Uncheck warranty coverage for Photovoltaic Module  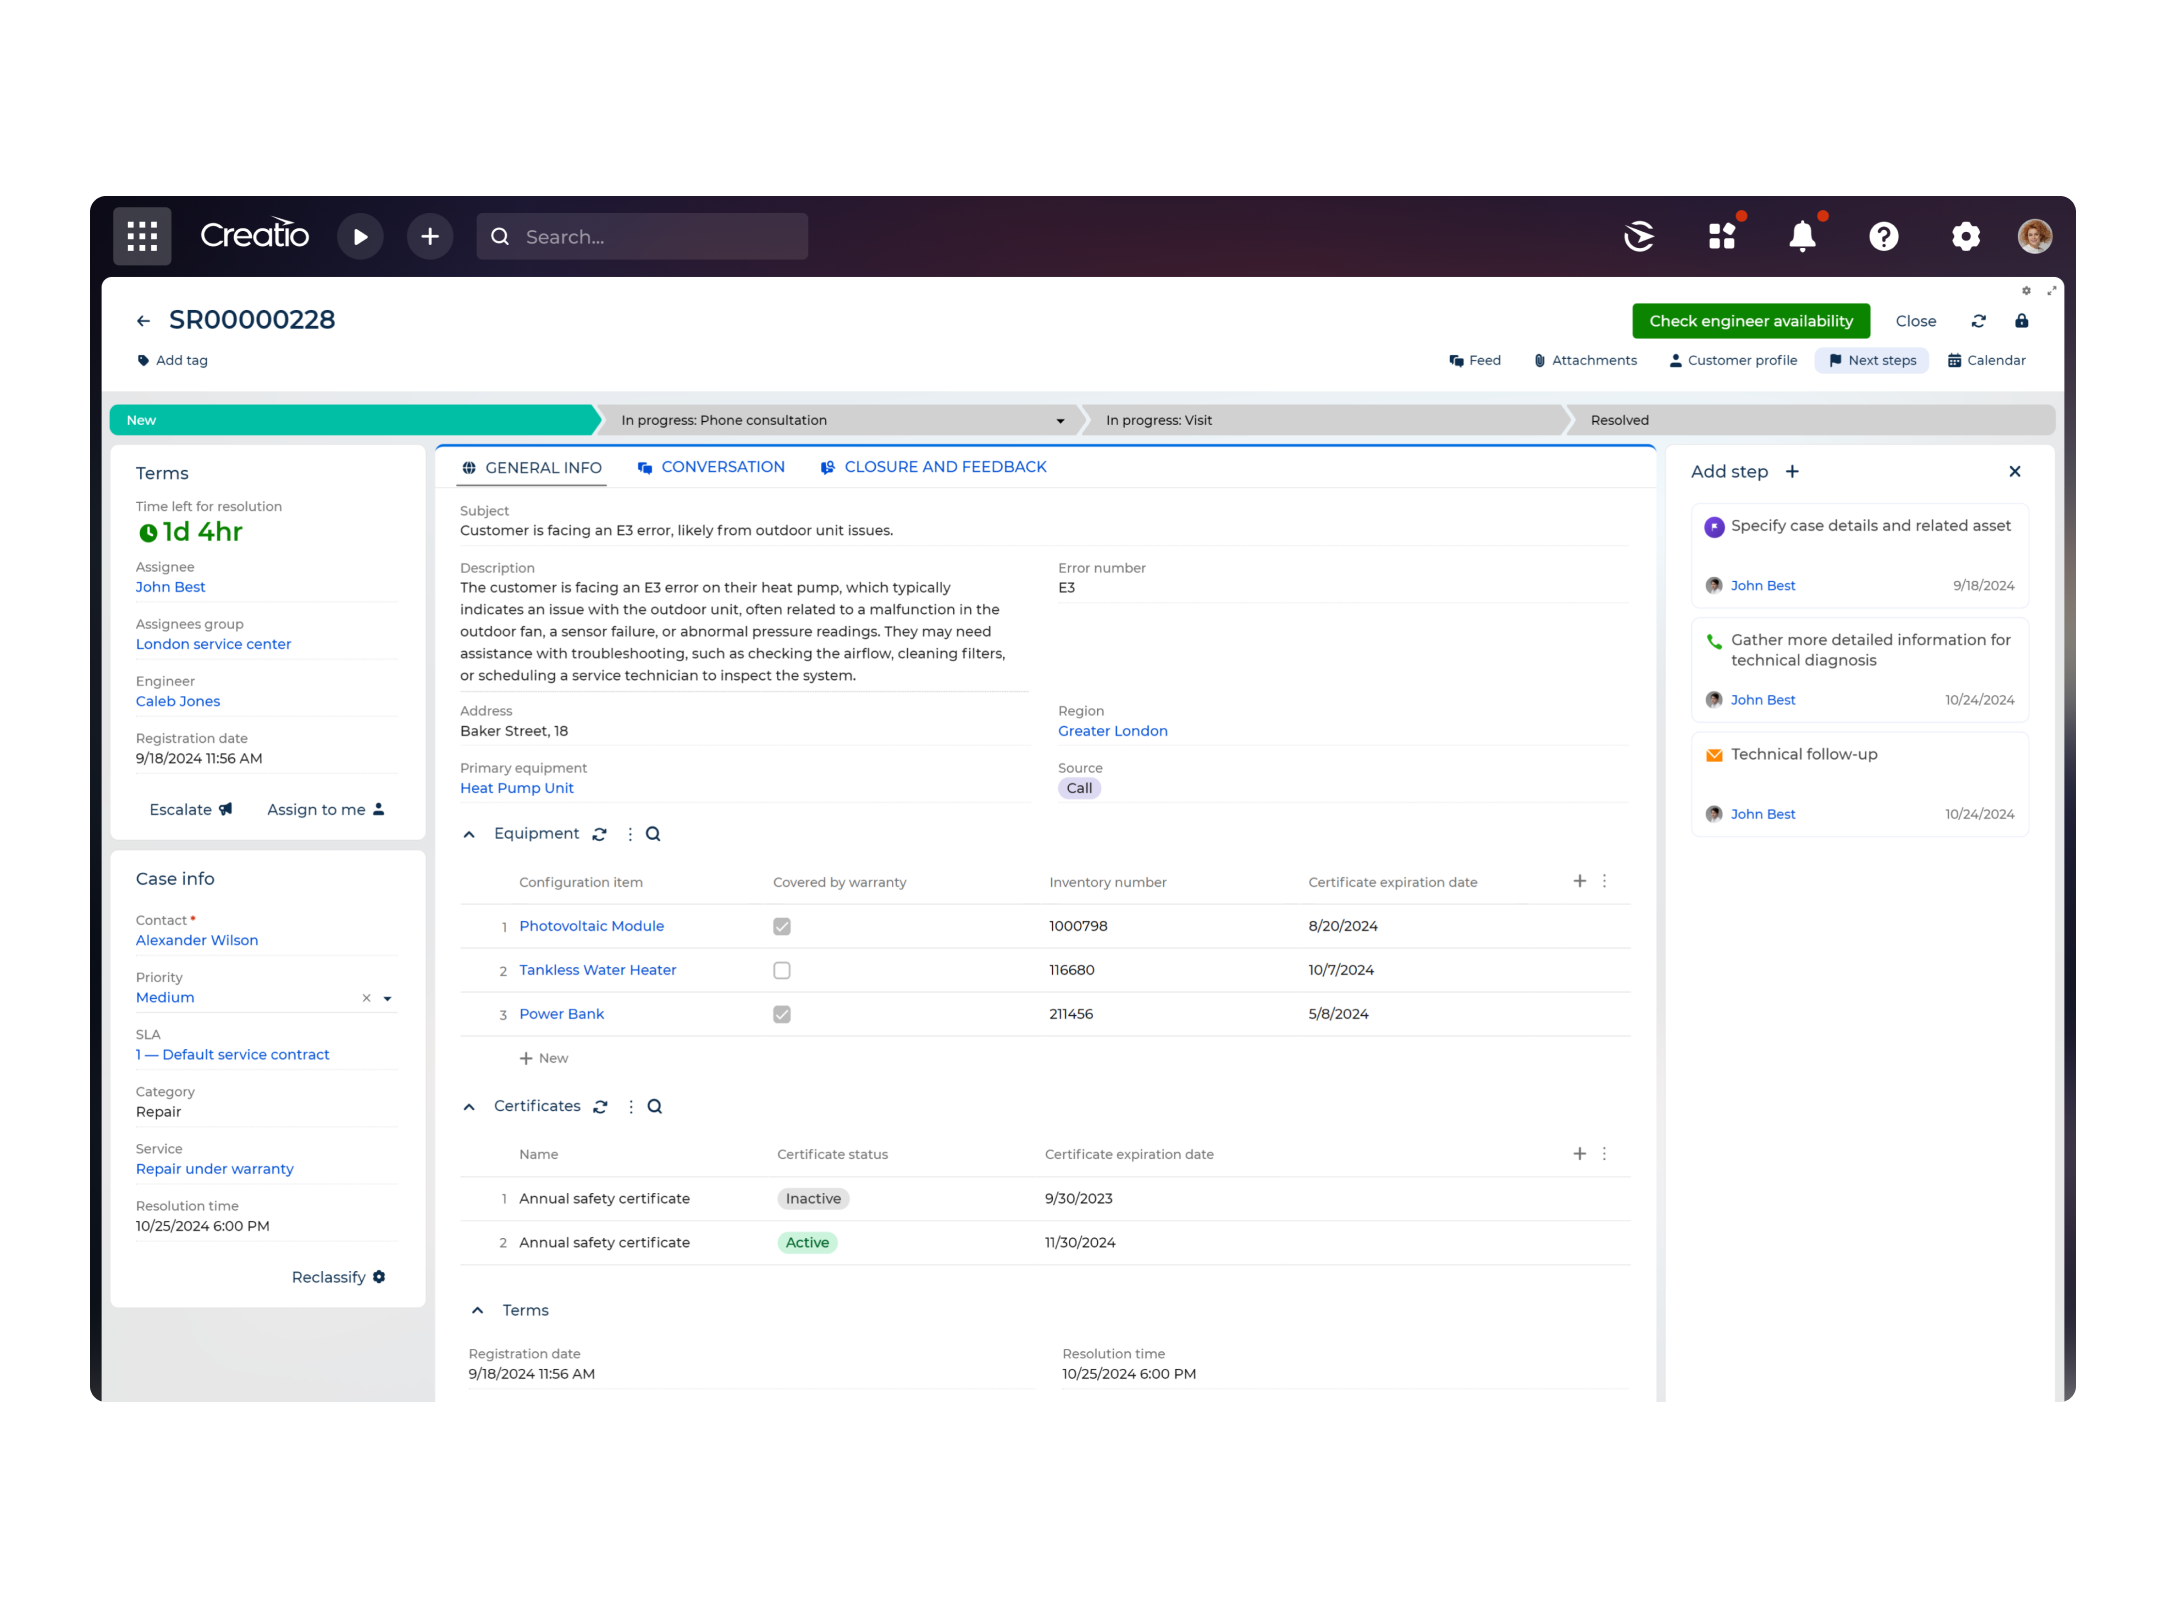(x=781, y=926)
